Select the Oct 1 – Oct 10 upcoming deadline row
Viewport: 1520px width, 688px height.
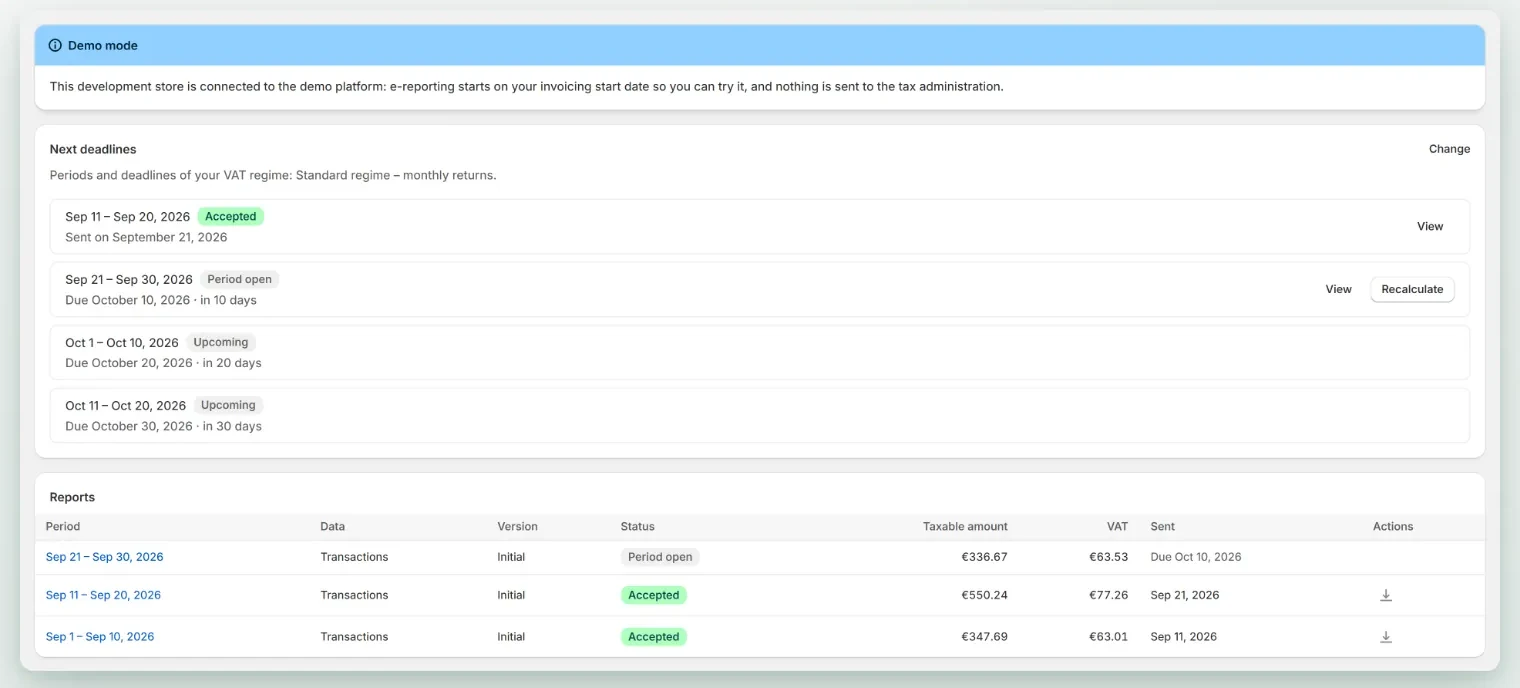coord(760,353)
